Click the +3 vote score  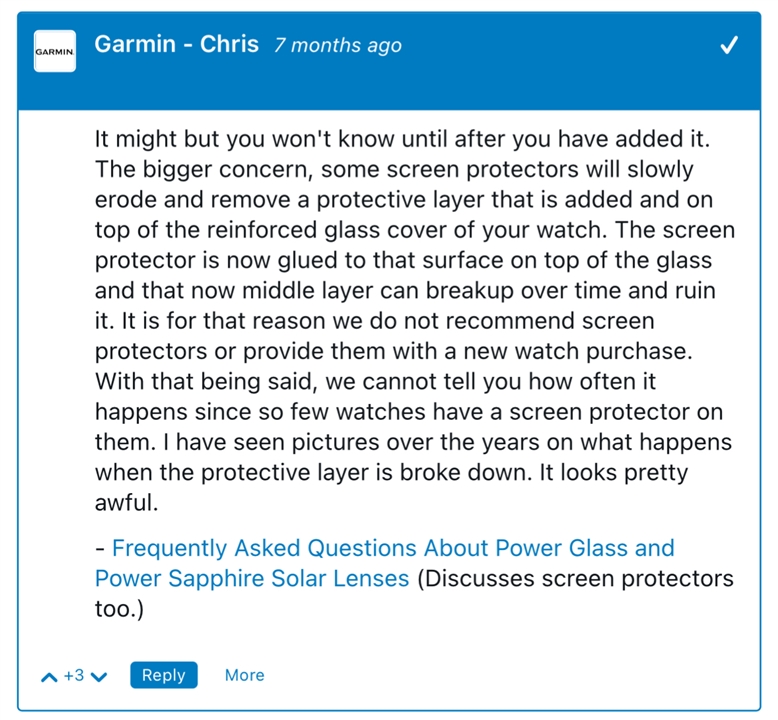coord(73,675)
